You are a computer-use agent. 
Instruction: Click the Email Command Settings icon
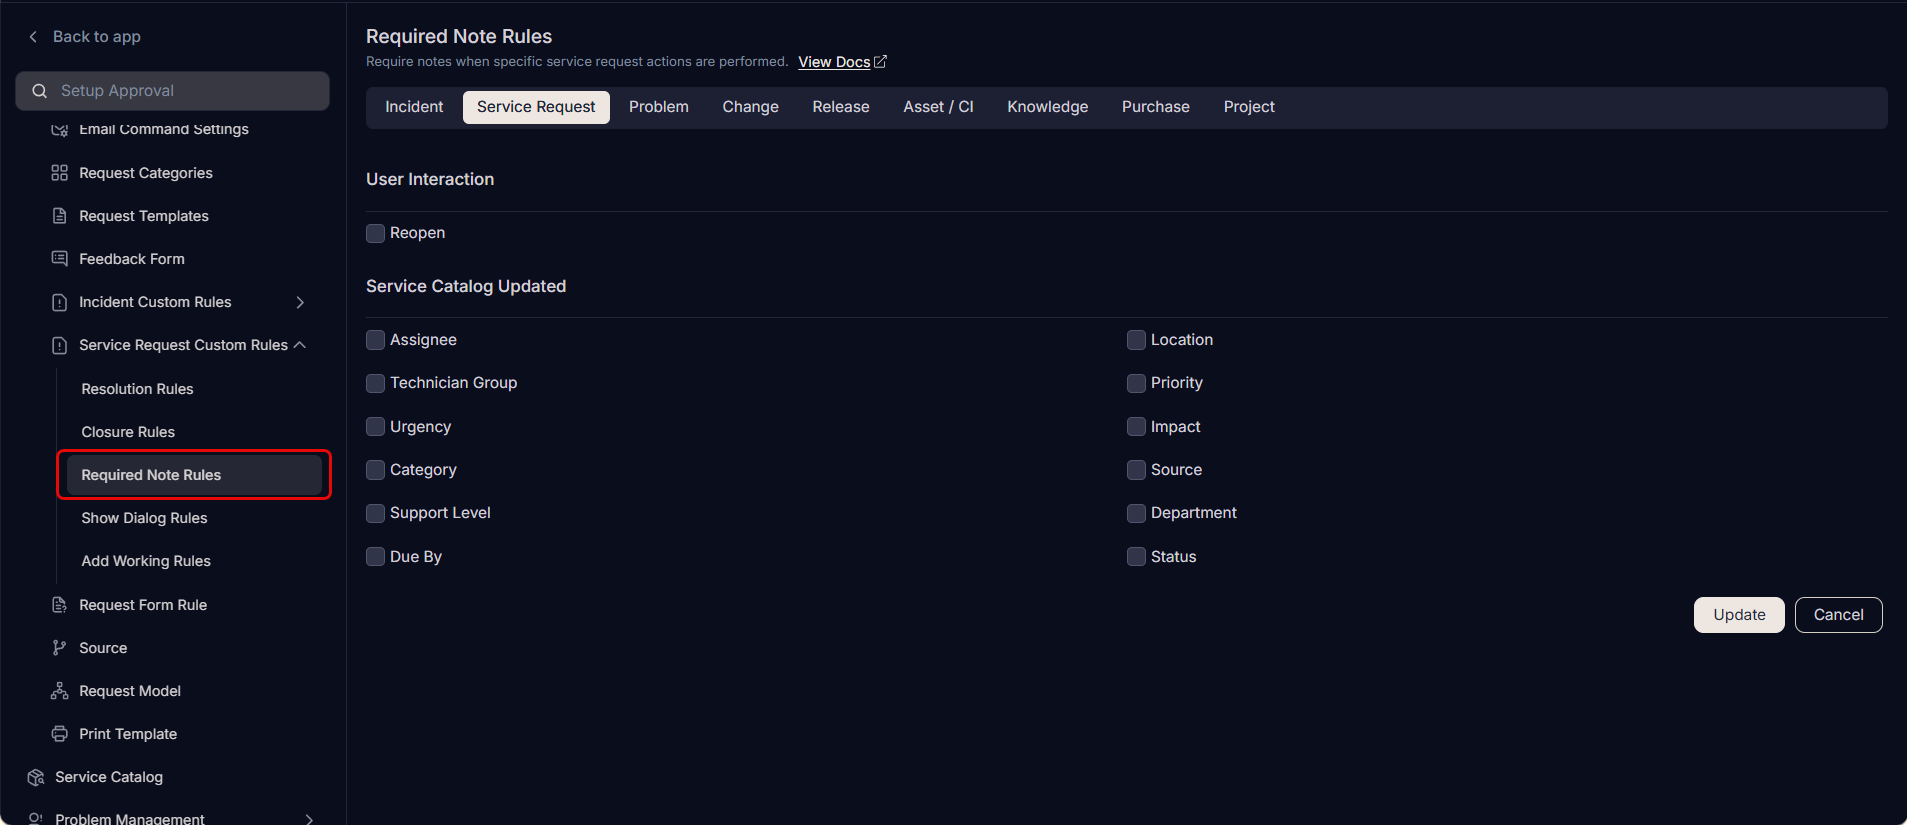60,130
